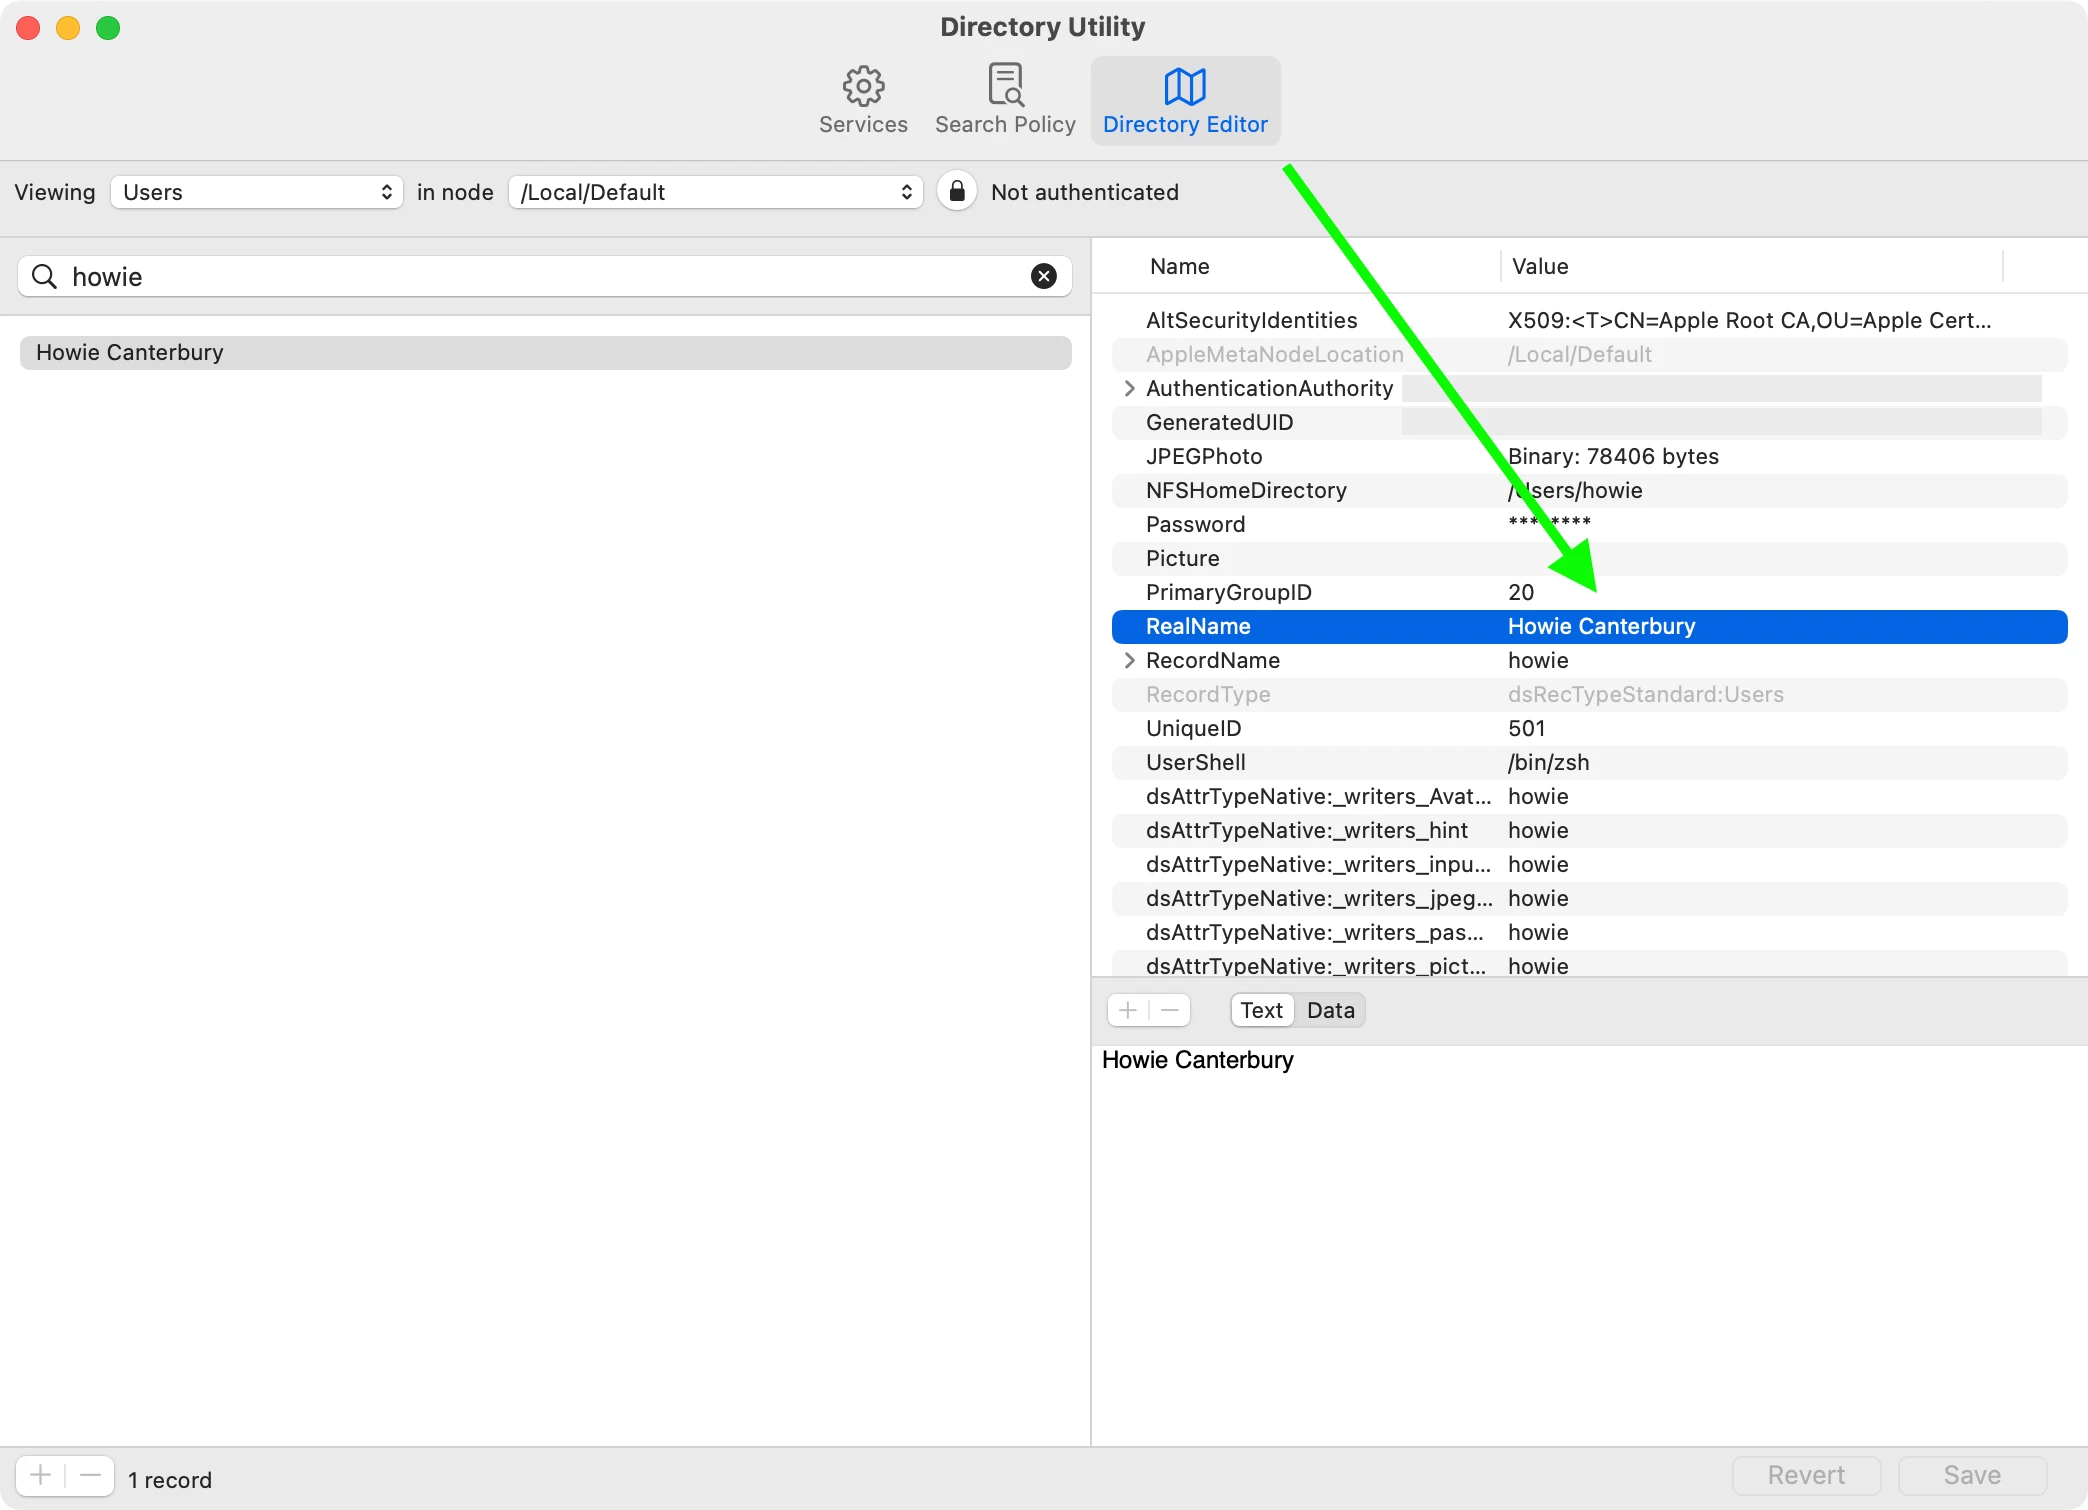Add a new record with plus button
Viewport: 2088px width, 1510px height.
41,1475
